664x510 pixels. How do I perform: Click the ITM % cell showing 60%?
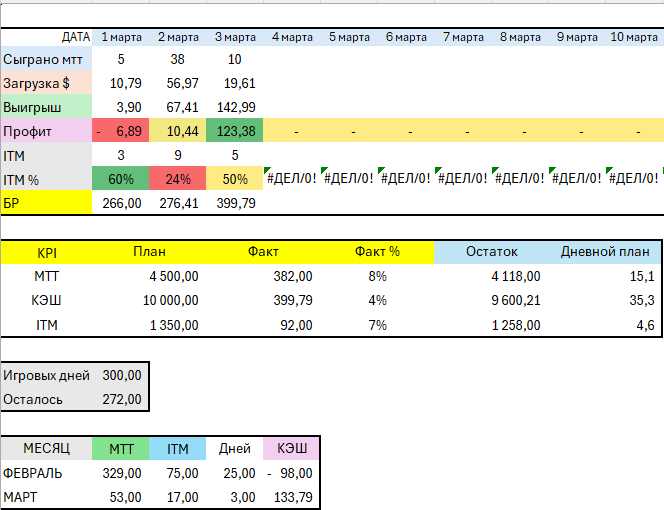point(121,179)
